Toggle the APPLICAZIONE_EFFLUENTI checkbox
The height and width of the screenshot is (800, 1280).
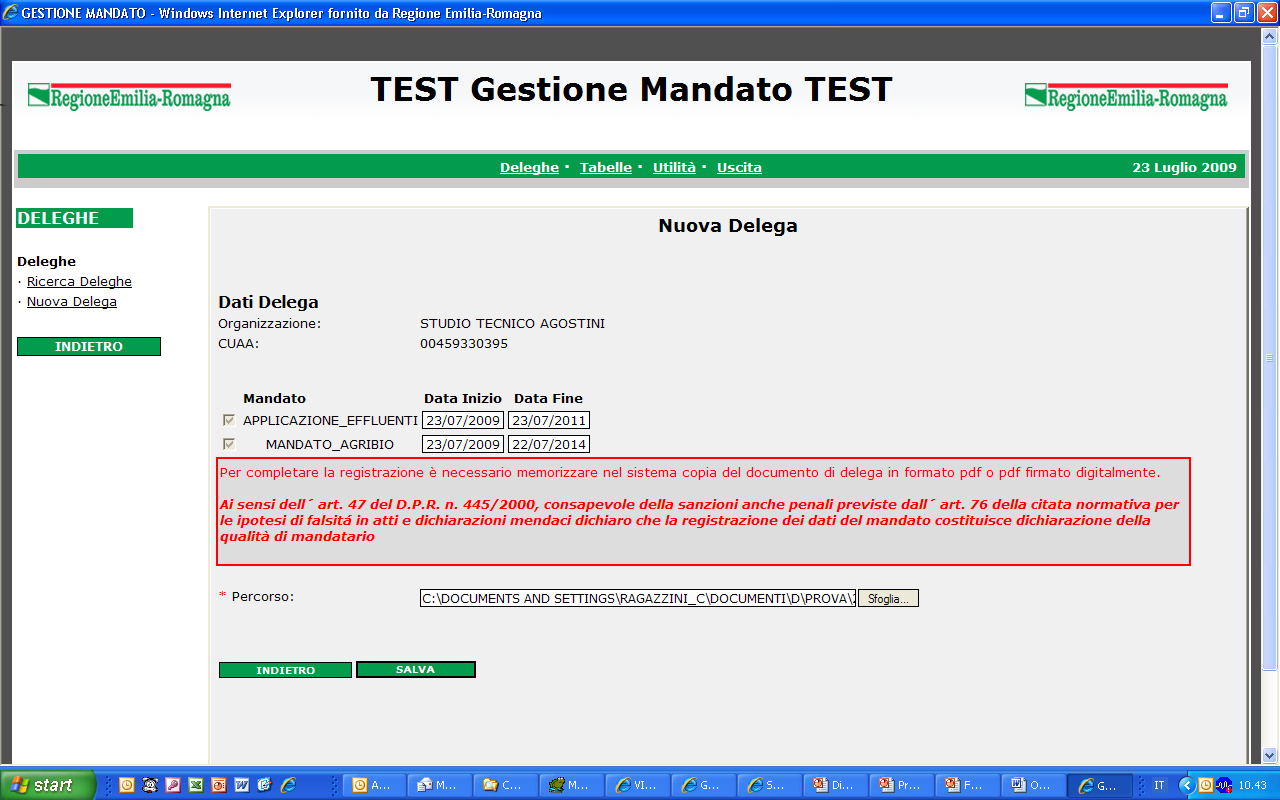point(229,420)
